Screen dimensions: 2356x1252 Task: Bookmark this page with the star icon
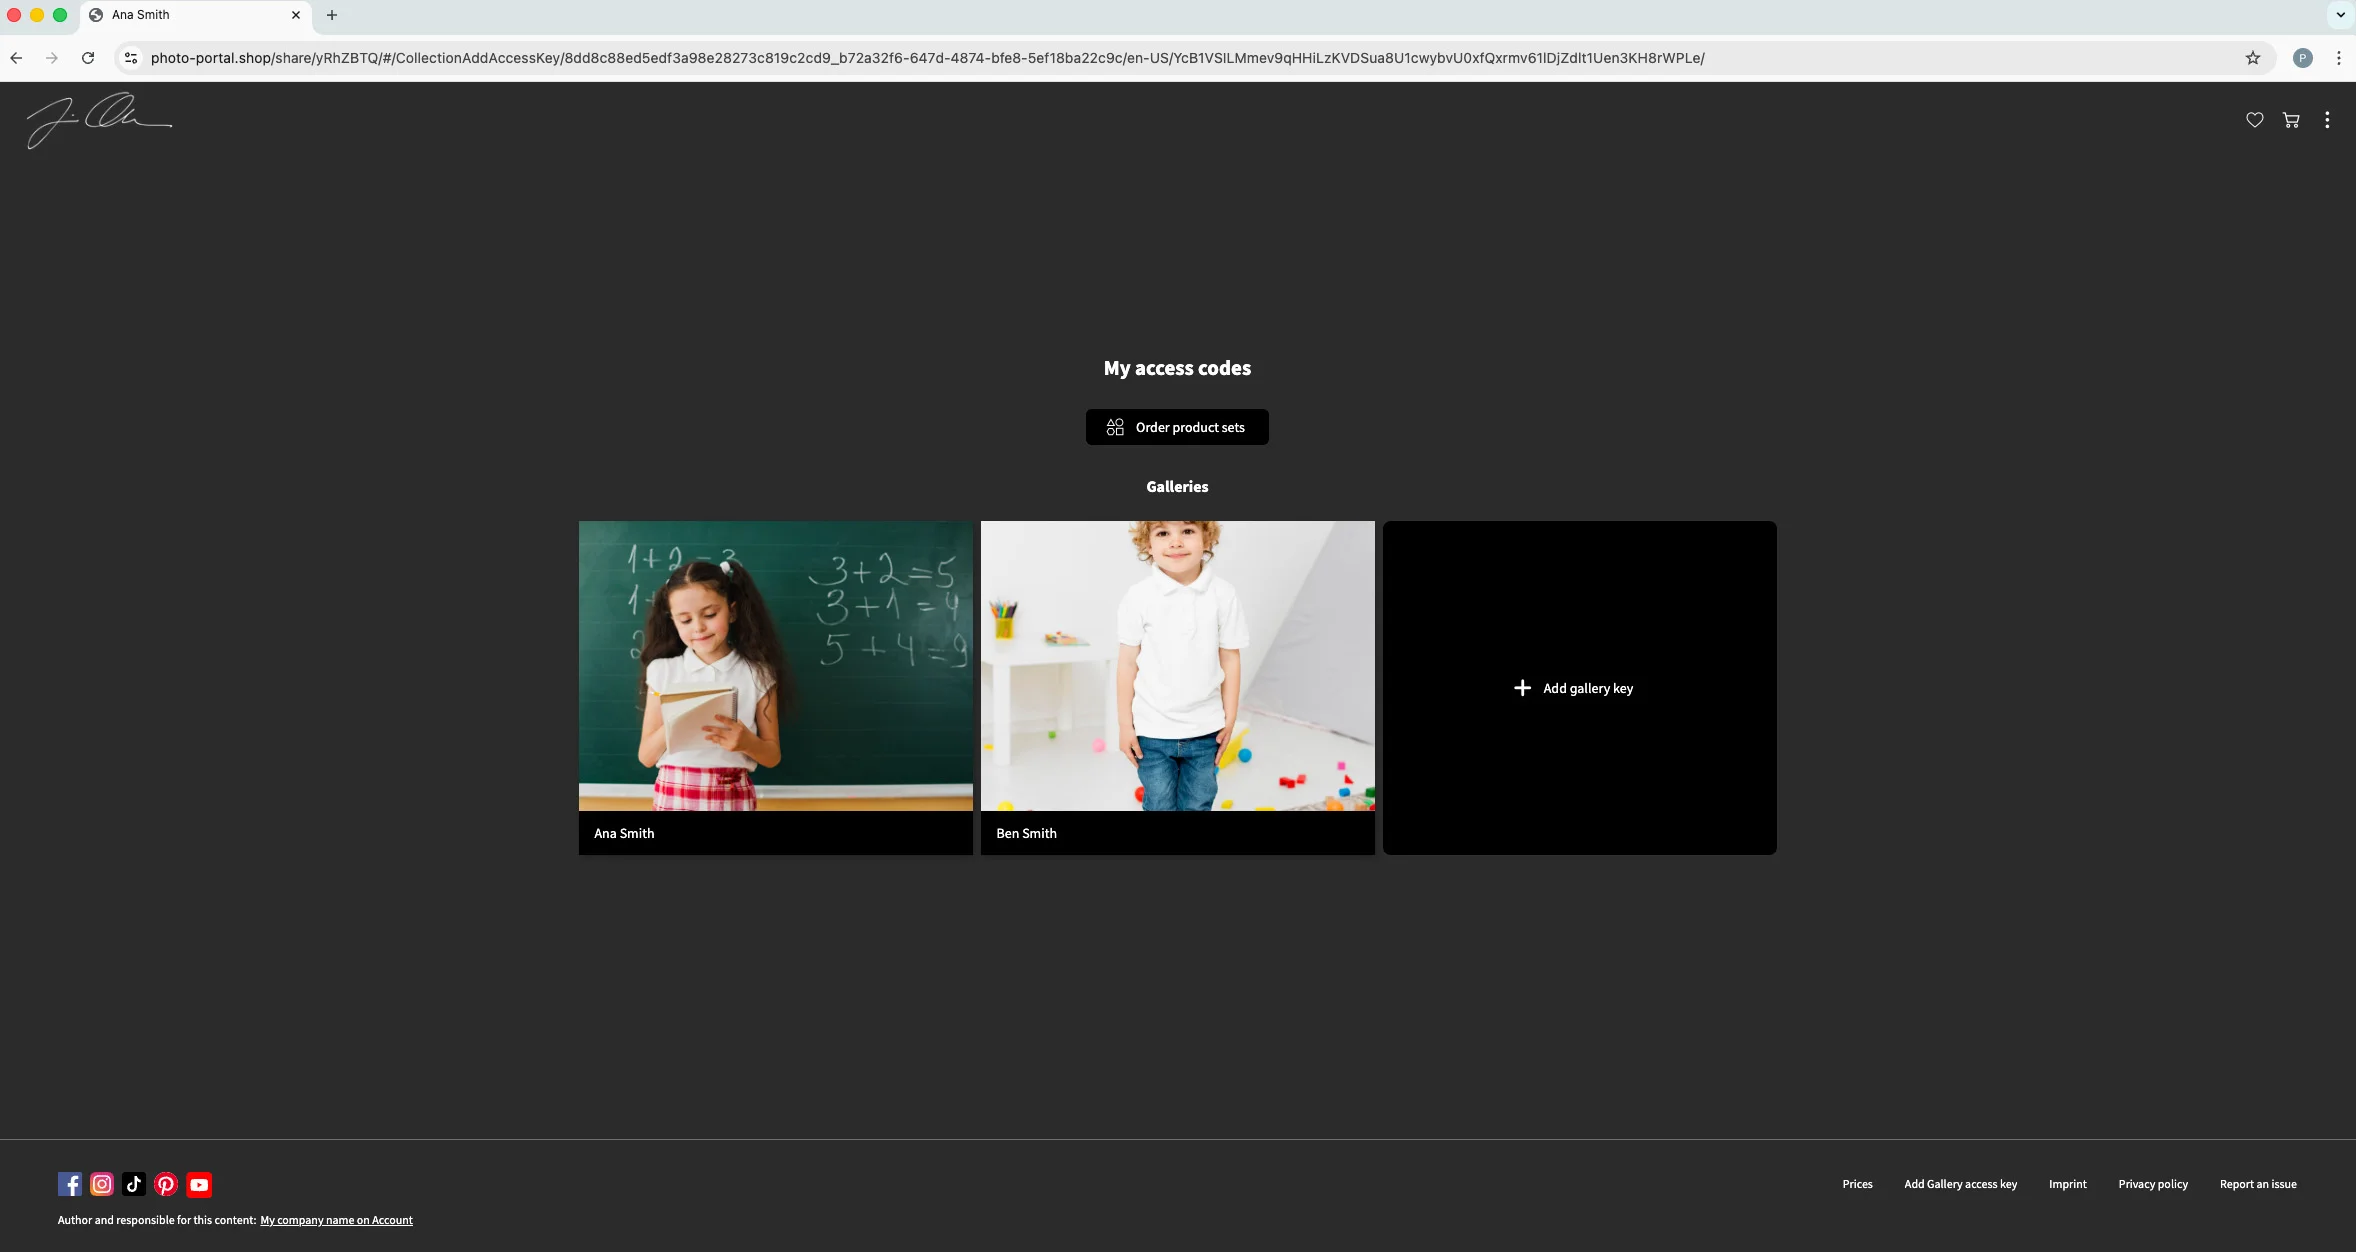click(x=2253, y=58)
